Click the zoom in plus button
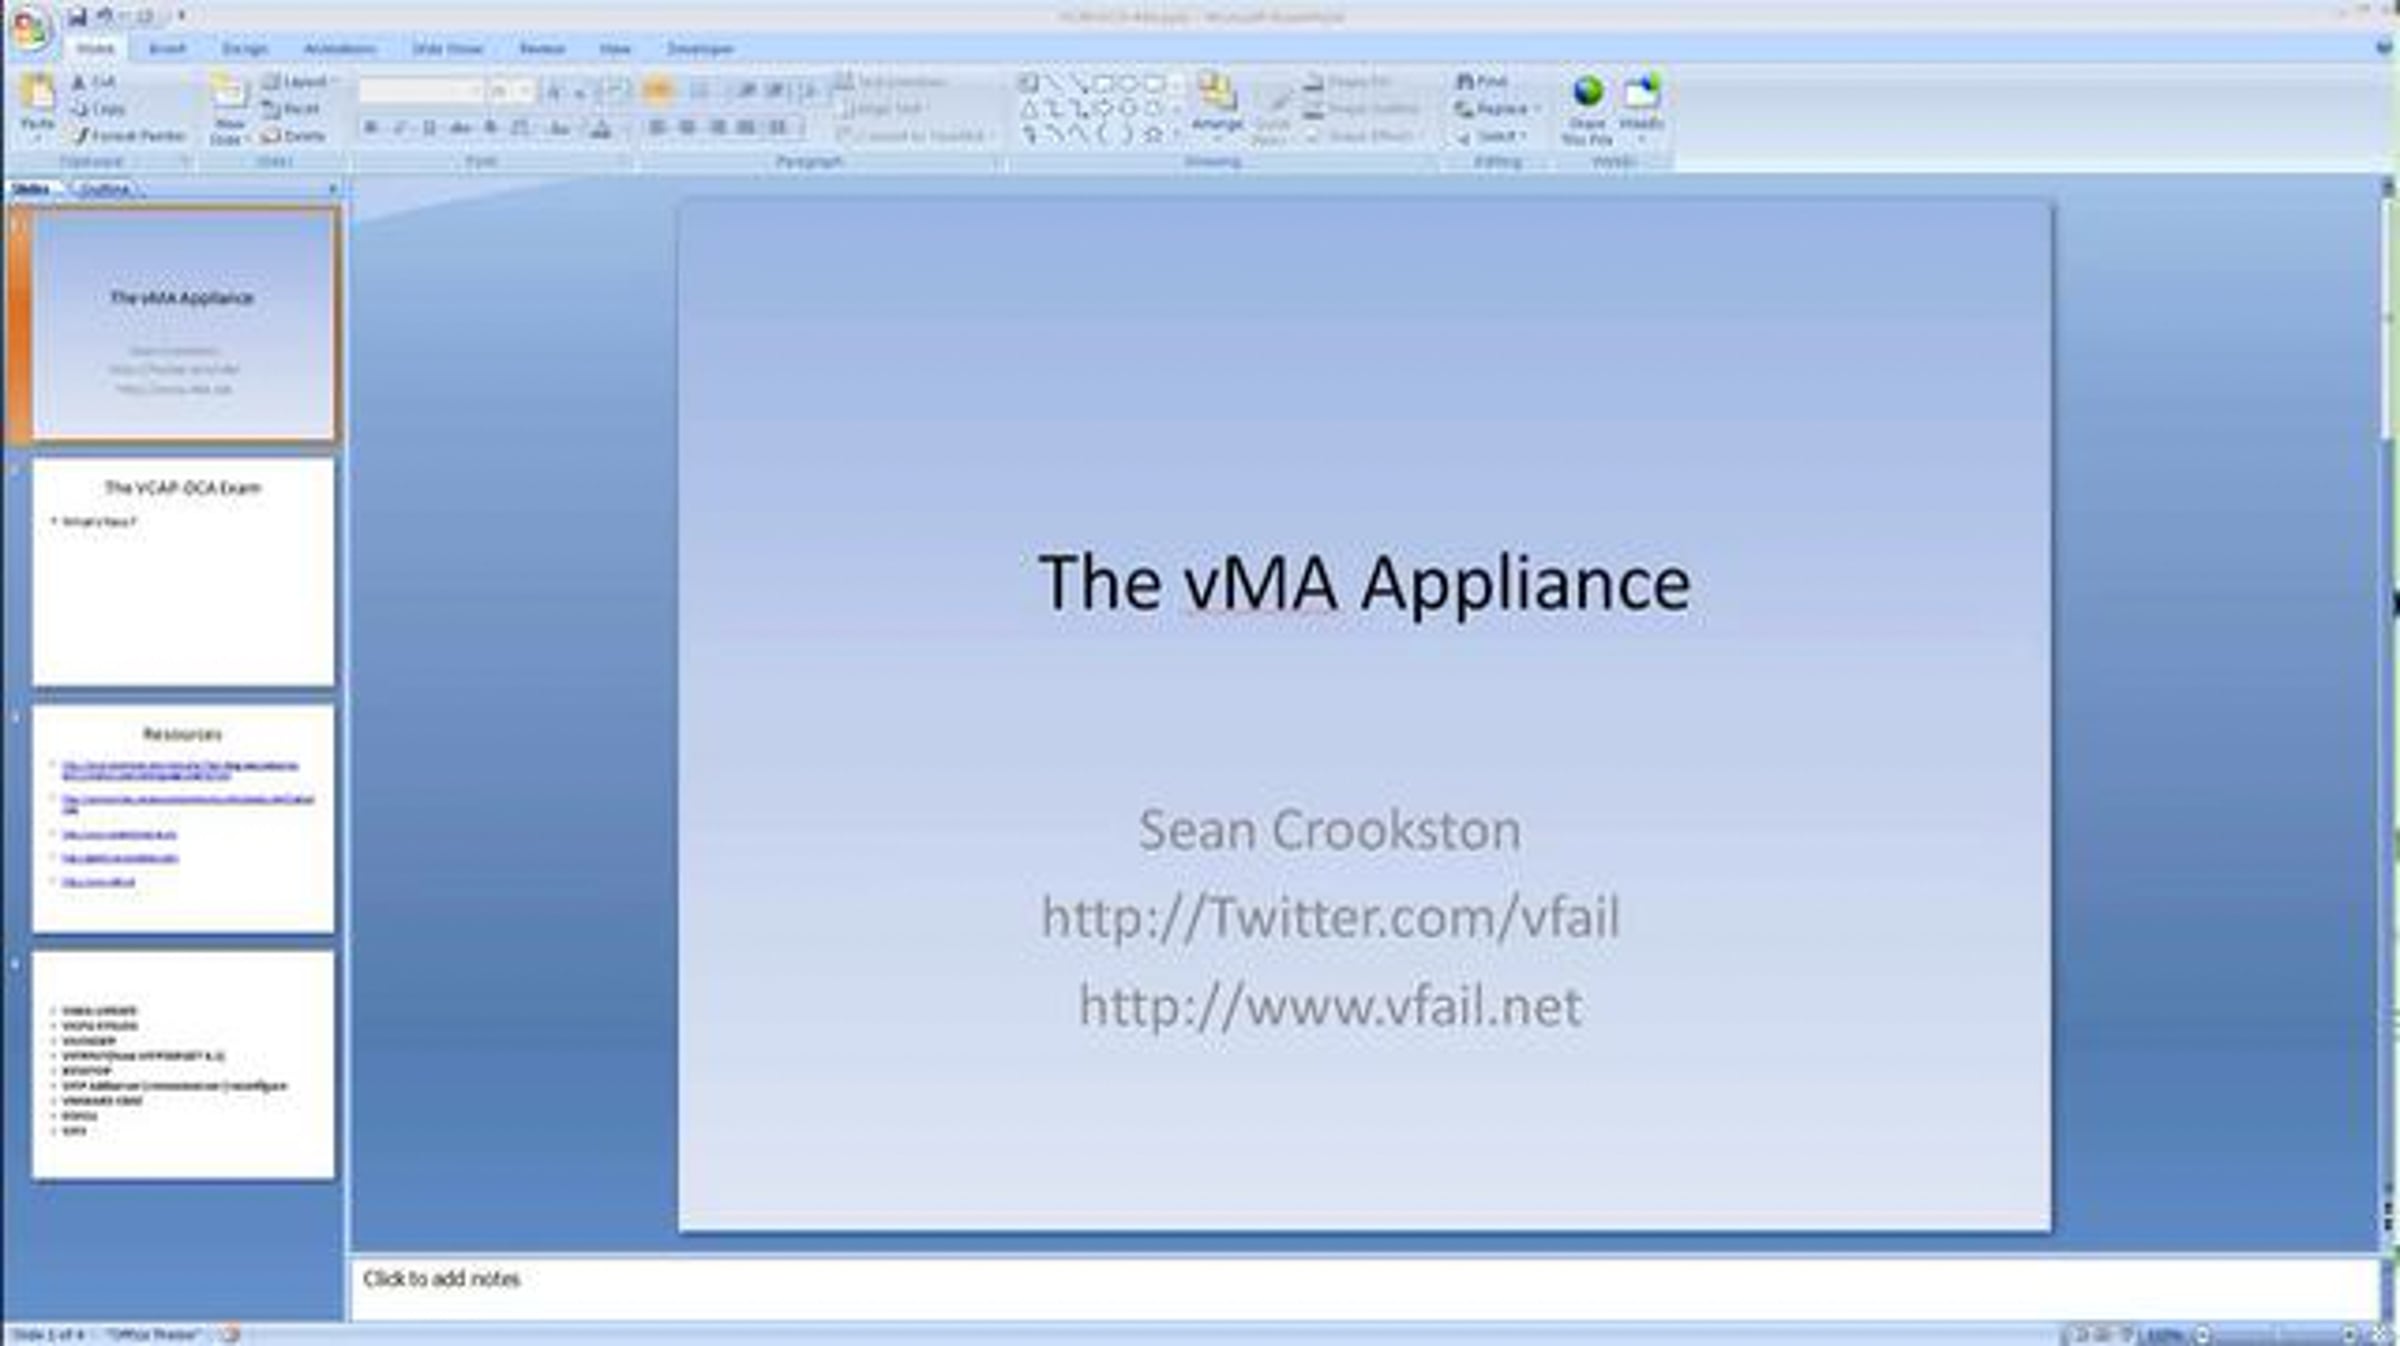The height and width of the screenshot is (1346, 2400). click(x=2350, y=1335)
